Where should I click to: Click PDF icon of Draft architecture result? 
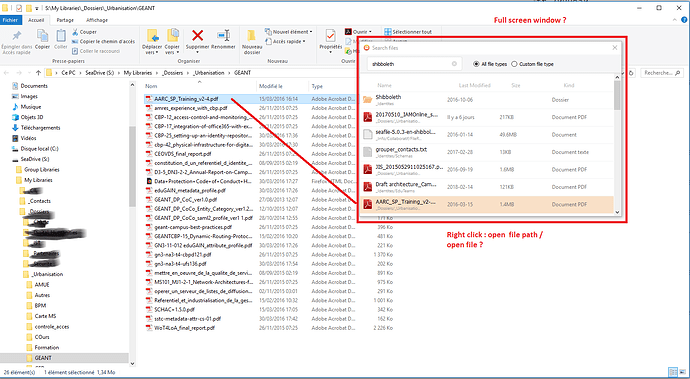pos(367,187)
